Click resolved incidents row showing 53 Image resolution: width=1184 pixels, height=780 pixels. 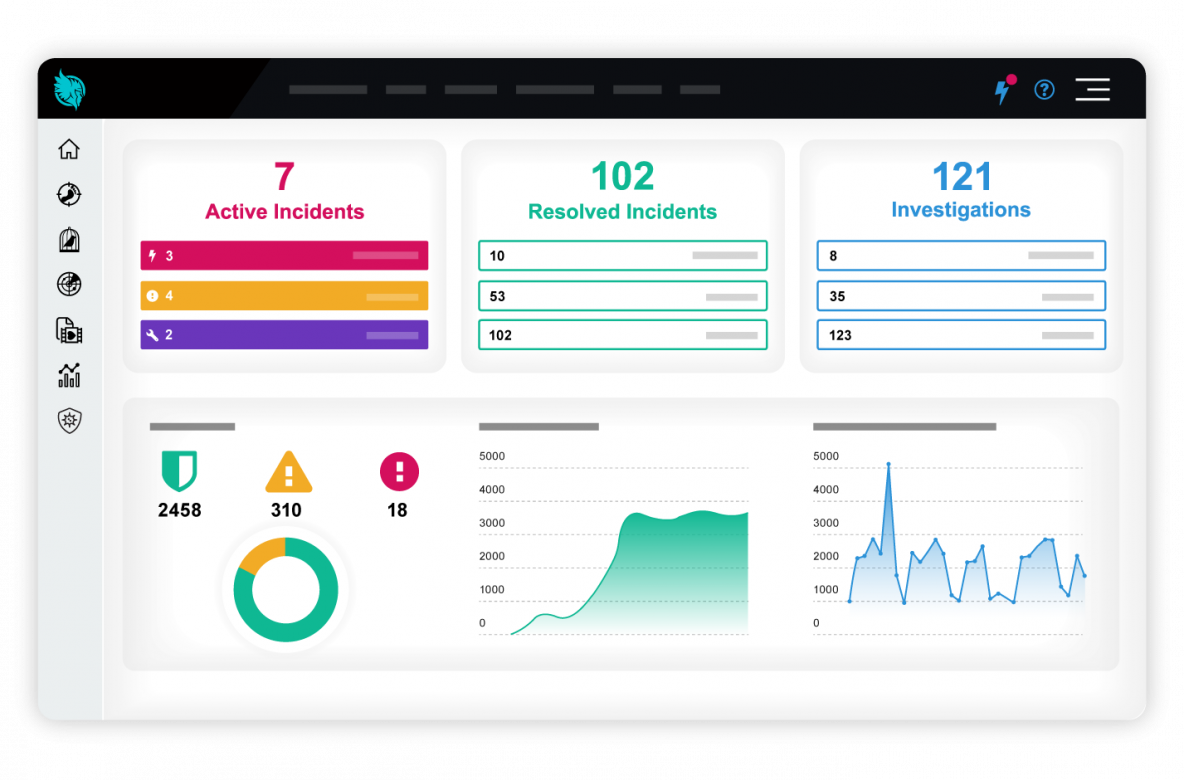(x=622, y=296)
